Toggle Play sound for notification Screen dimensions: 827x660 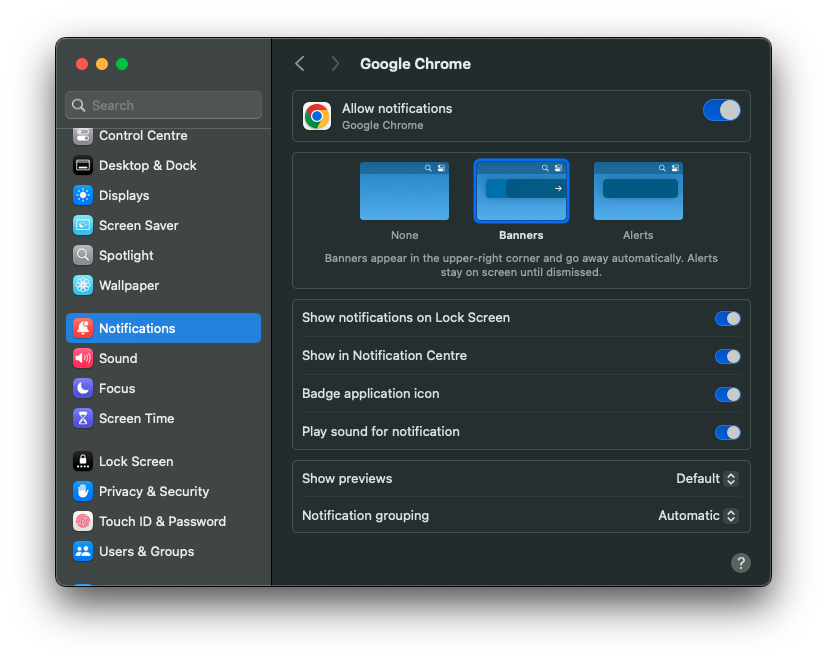(727, 432)
